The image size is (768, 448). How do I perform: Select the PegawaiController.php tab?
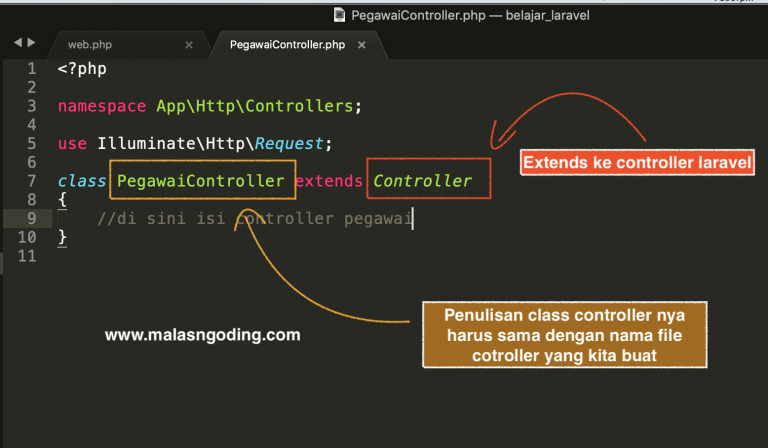[288, 45]
